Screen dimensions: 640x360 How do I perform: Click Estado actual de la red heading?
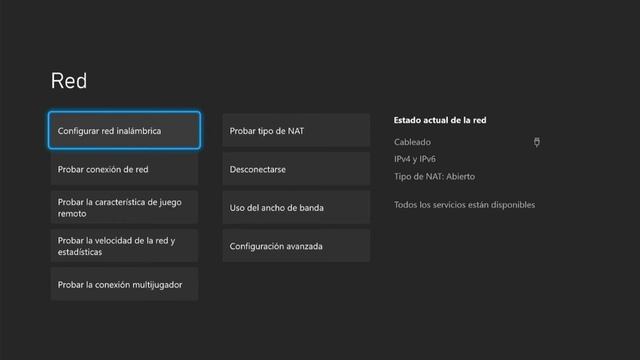[x=440, y=120]
